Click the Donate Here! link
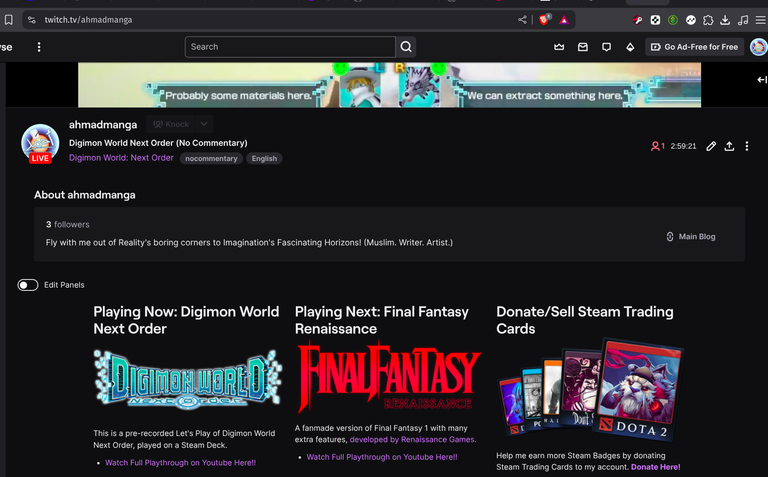The width and height of the screenshot is (768, 477). pyautogui.click(x=655, y=467)
